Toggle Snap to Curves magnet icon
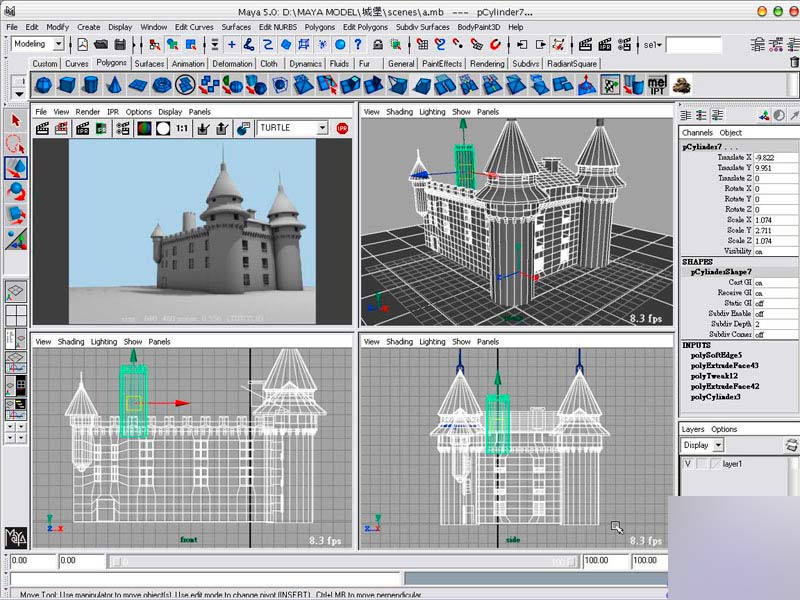This screenshot has width=800, height=600. [440, 45]
